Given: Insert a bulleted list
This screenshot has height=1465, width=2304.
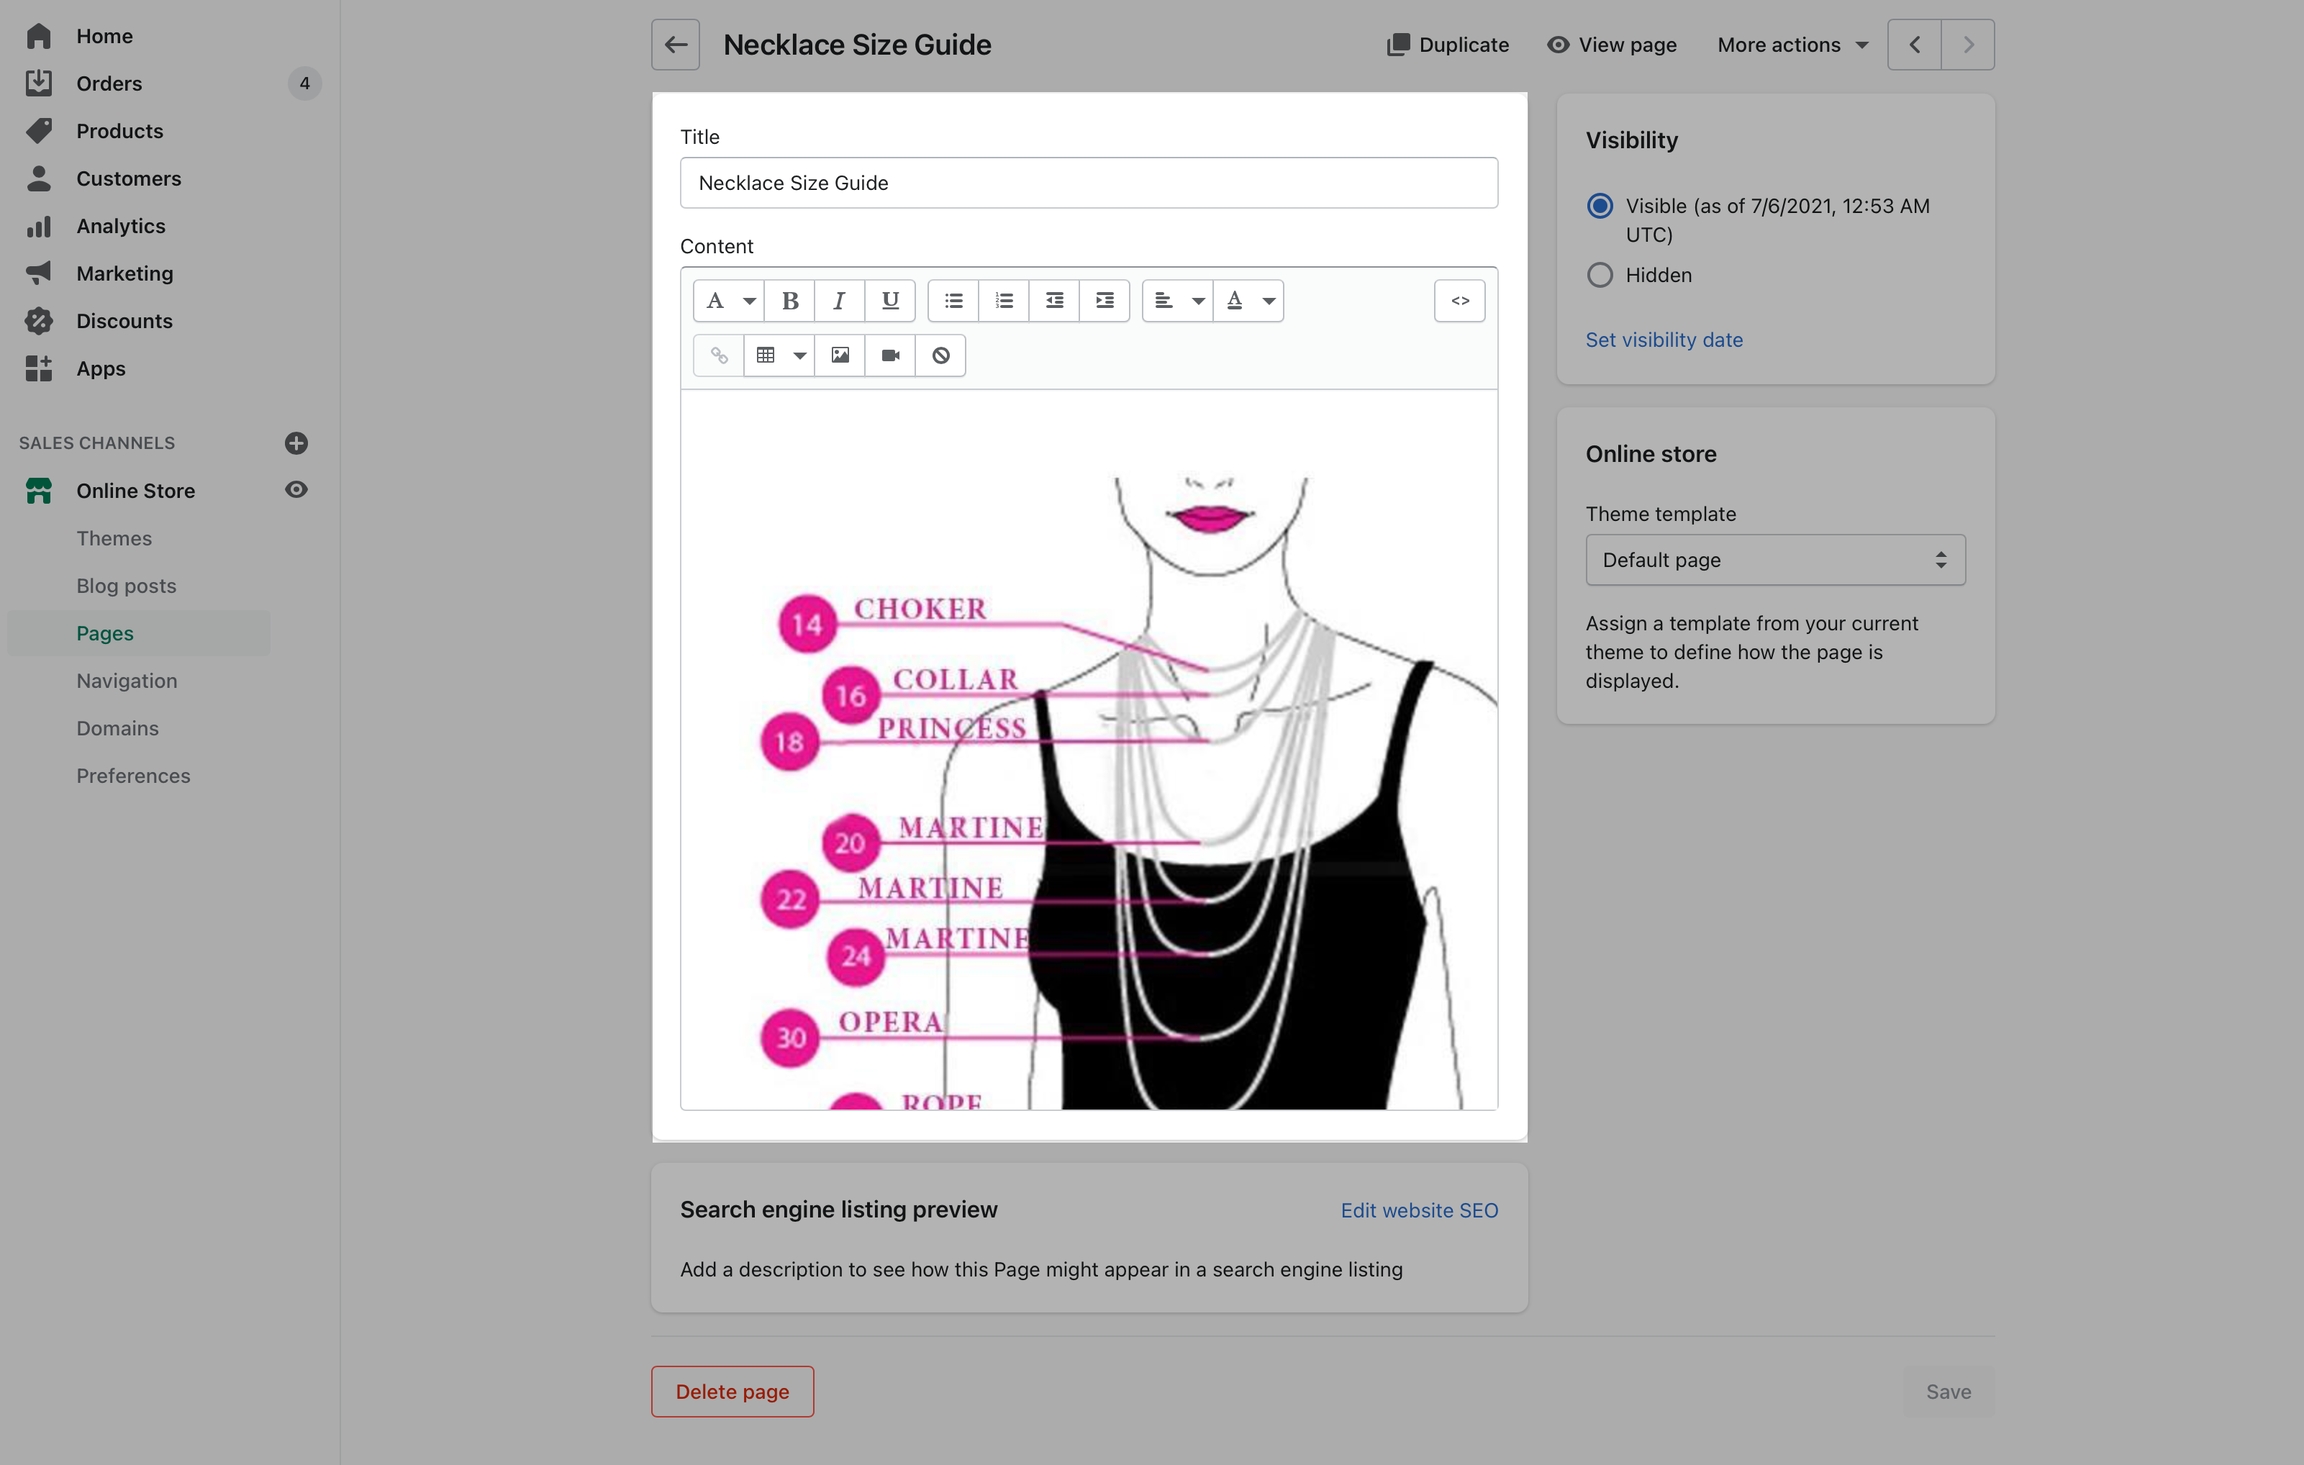Looking at the screenshot, I should (953, 301).
